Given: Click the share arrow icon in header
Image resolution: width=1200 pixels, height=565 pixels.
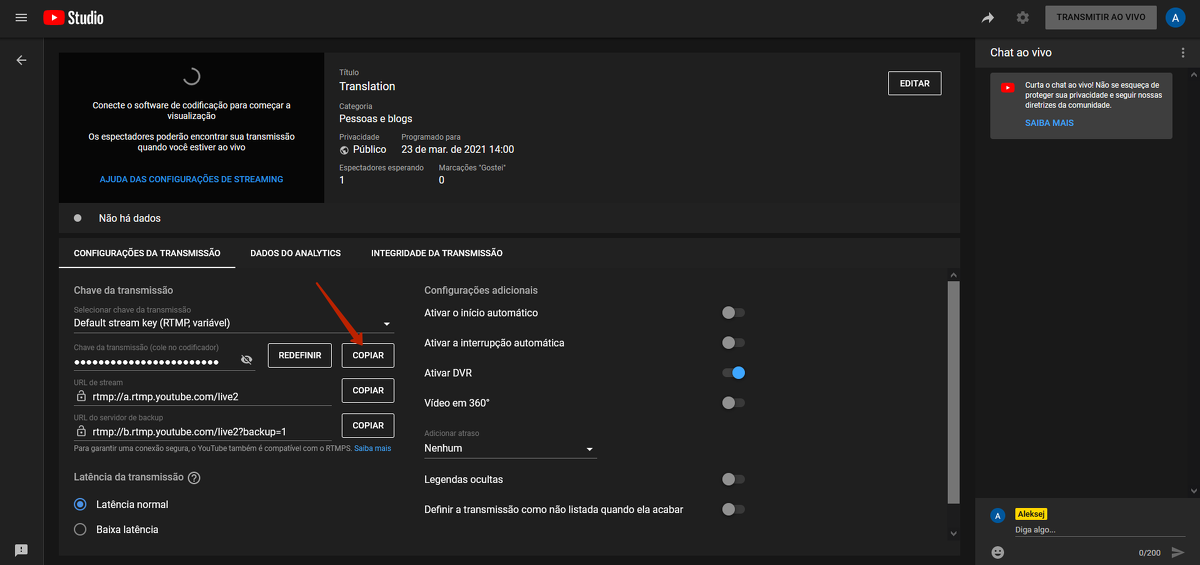Looking at the screenshot, I should pyautogui.click(x=988, y=18).
